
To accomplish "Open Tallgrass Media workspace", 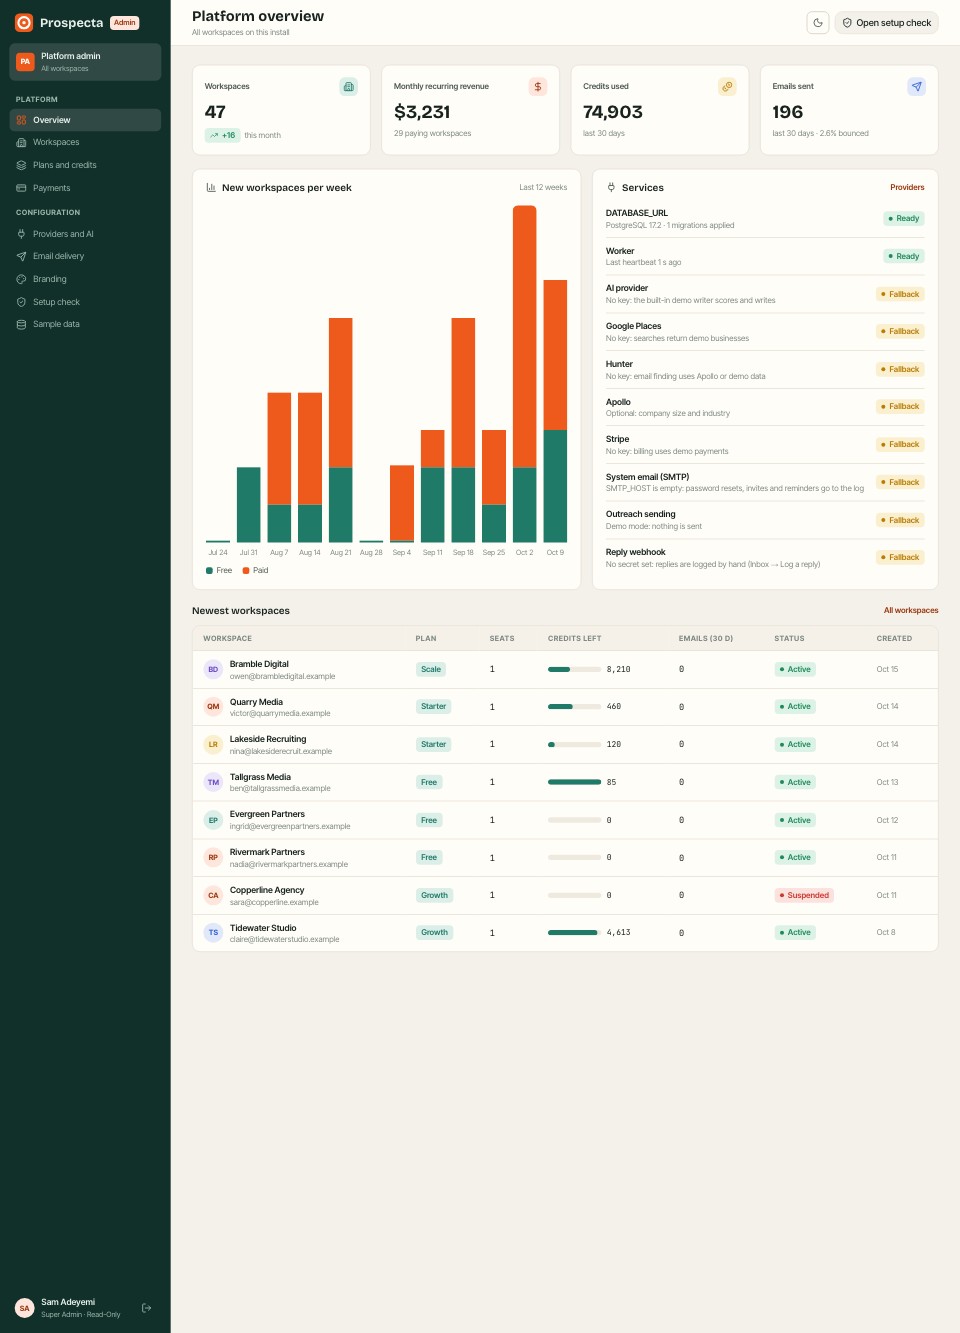I will (x=565, y=782).
